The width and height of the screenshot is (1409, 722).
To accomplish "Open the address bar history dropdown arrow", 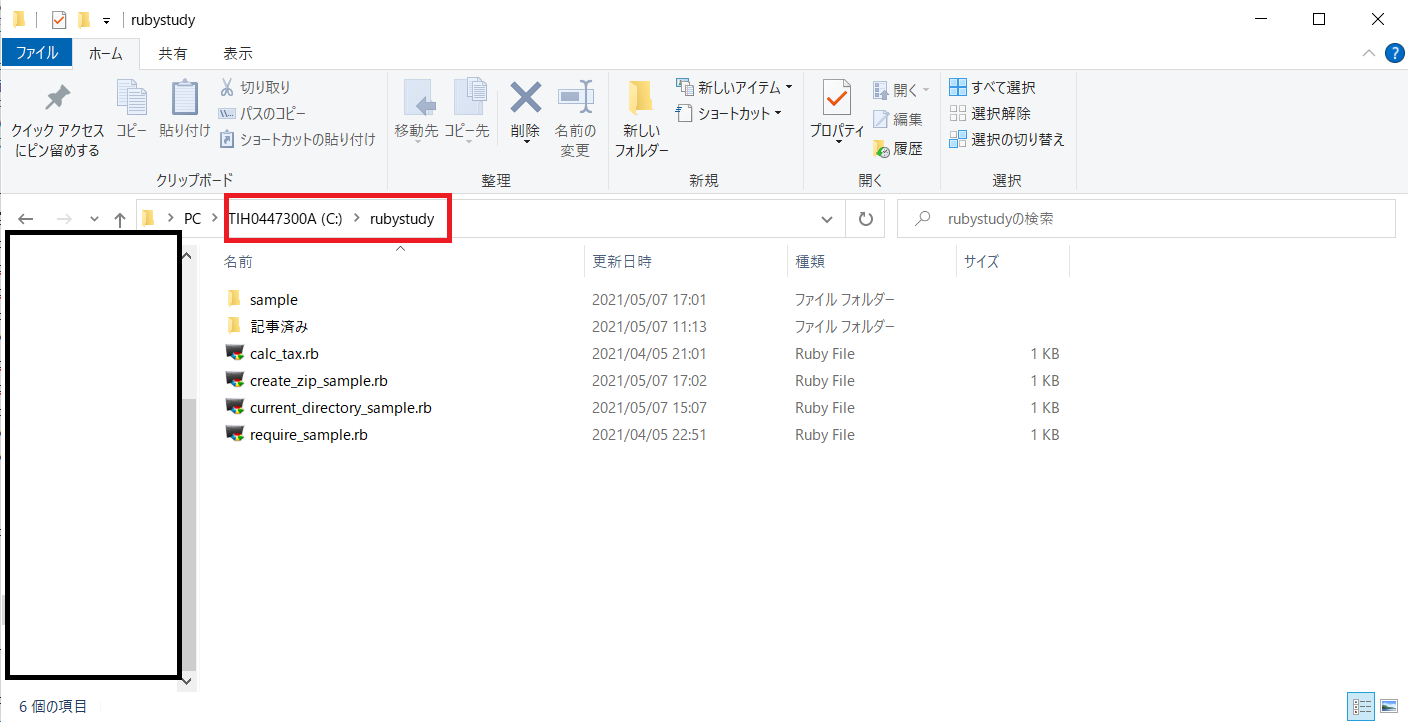I will (827, 219).
